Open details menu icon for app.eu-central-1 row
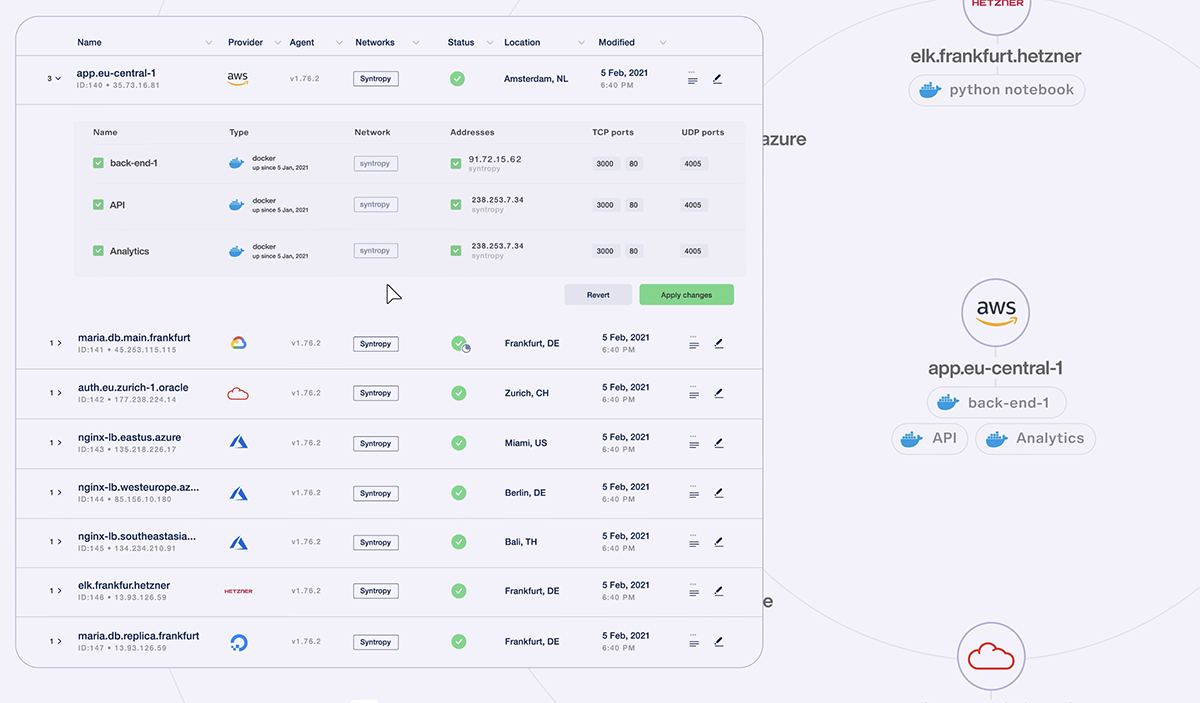The image size is (1200, 703). click(x=693, y=78)
